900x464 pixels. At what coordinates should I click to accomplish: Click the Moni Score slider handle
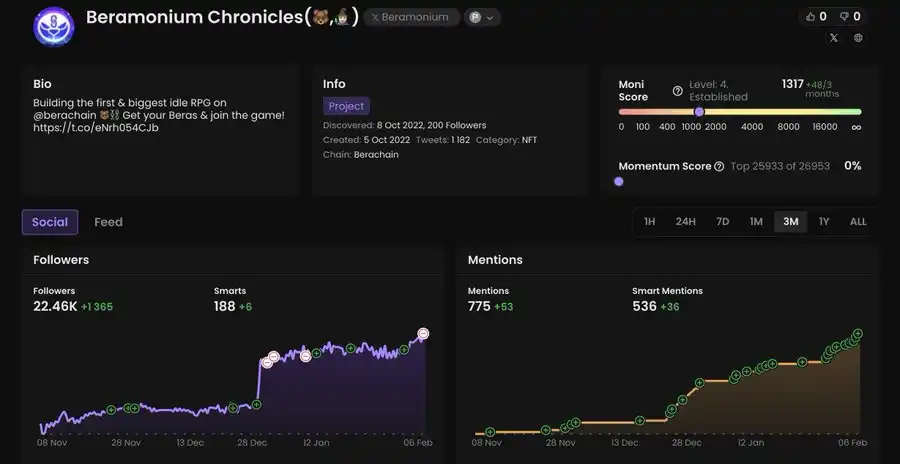699,112
